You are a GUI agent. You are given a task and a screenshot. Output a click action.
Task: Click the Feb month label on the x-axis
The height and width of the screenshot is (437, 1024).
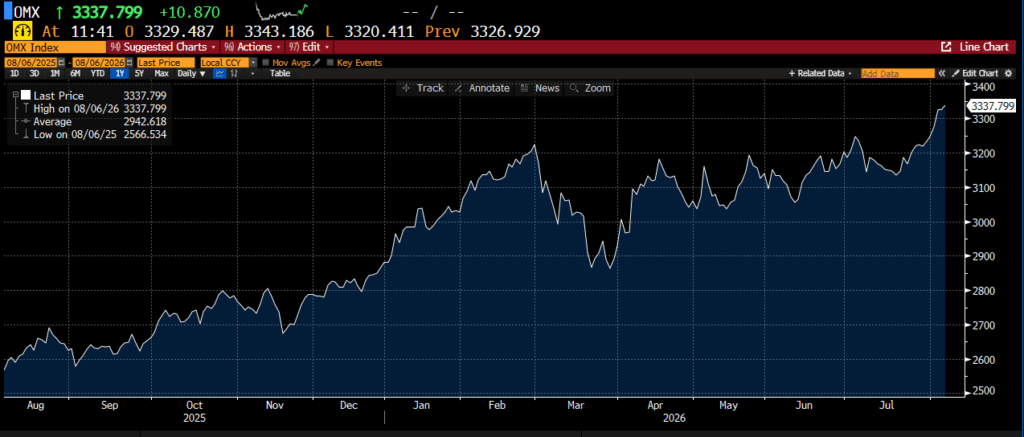tap(497, 406)
